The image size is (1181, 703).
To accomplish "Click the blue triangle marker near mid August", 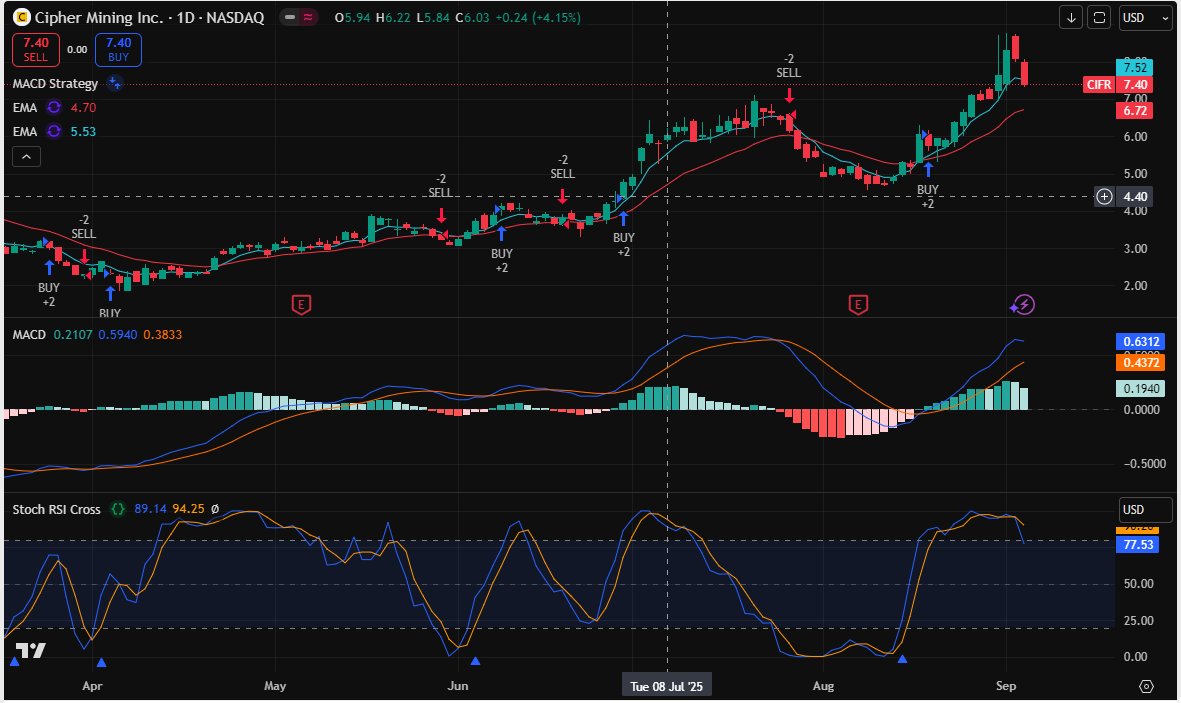I will coord(902,659).
